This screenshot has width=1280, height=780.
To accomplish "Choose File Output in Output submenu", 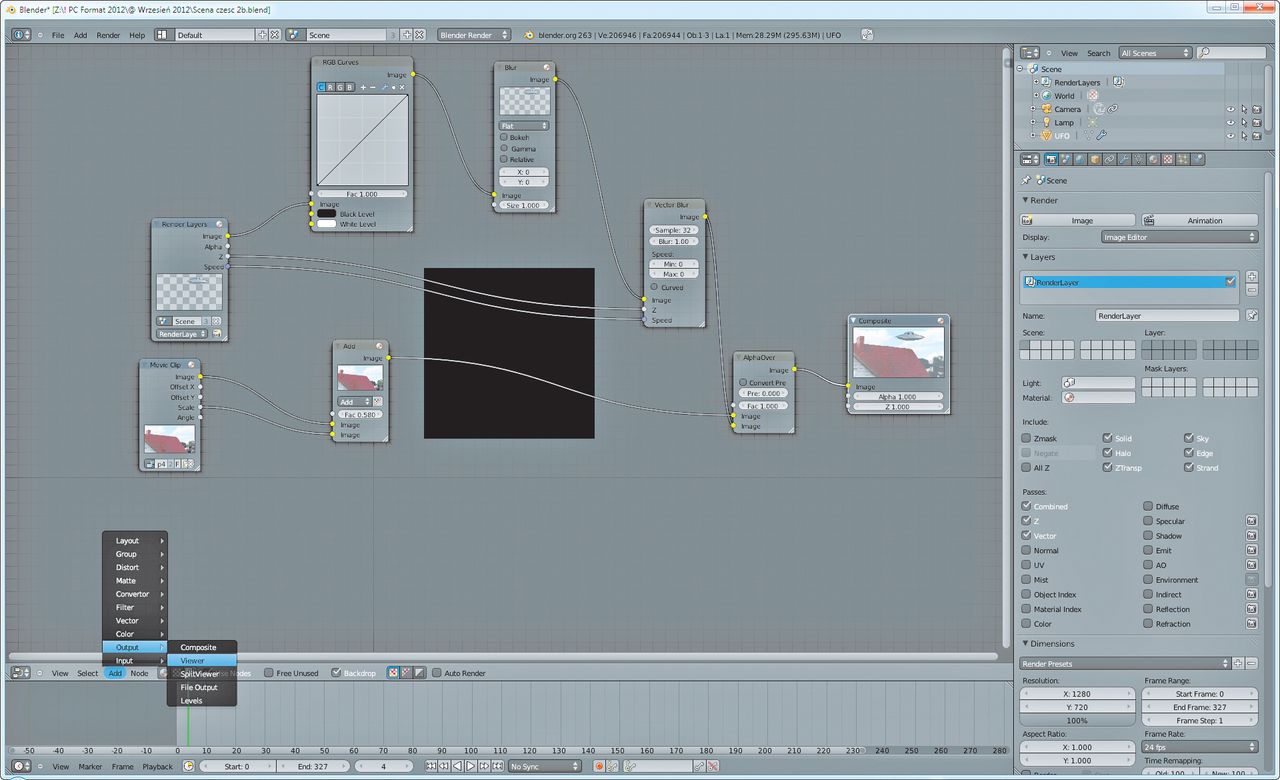I will pos(202,687).
